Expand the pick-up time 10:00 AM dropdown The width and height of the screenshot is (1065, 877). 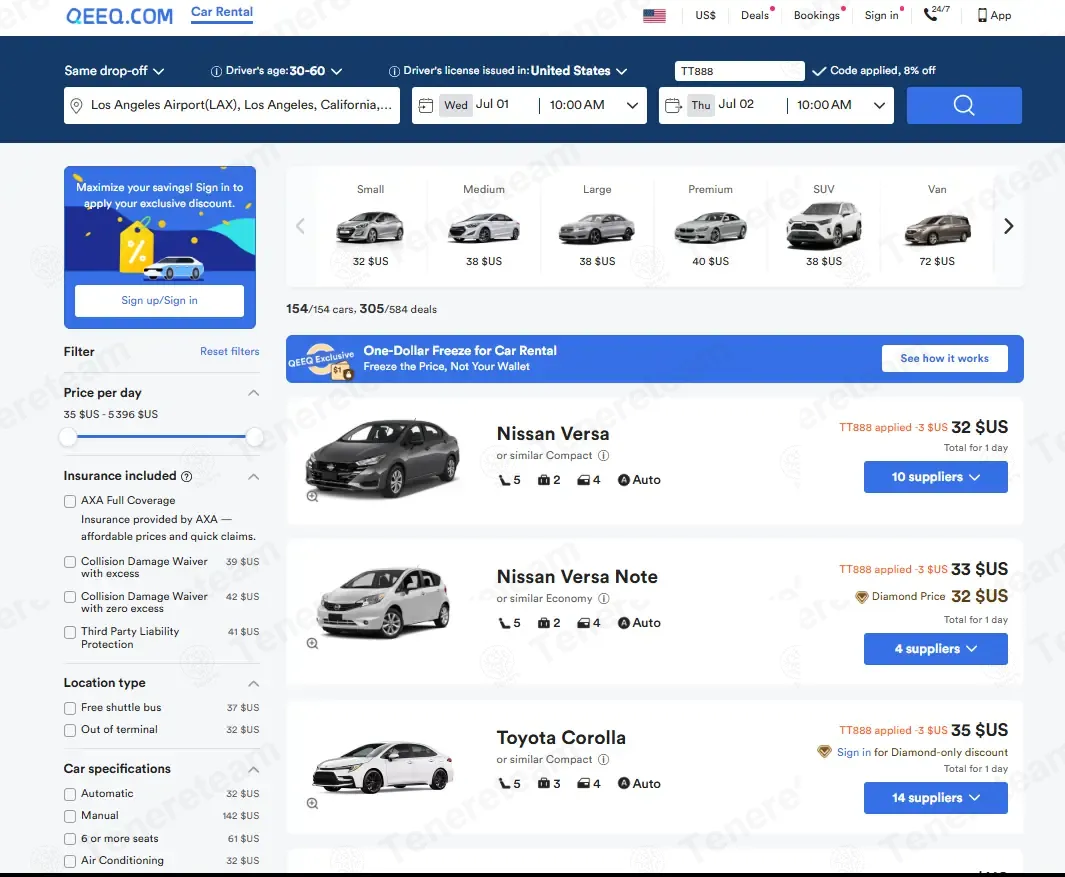(x=594, y=105)
